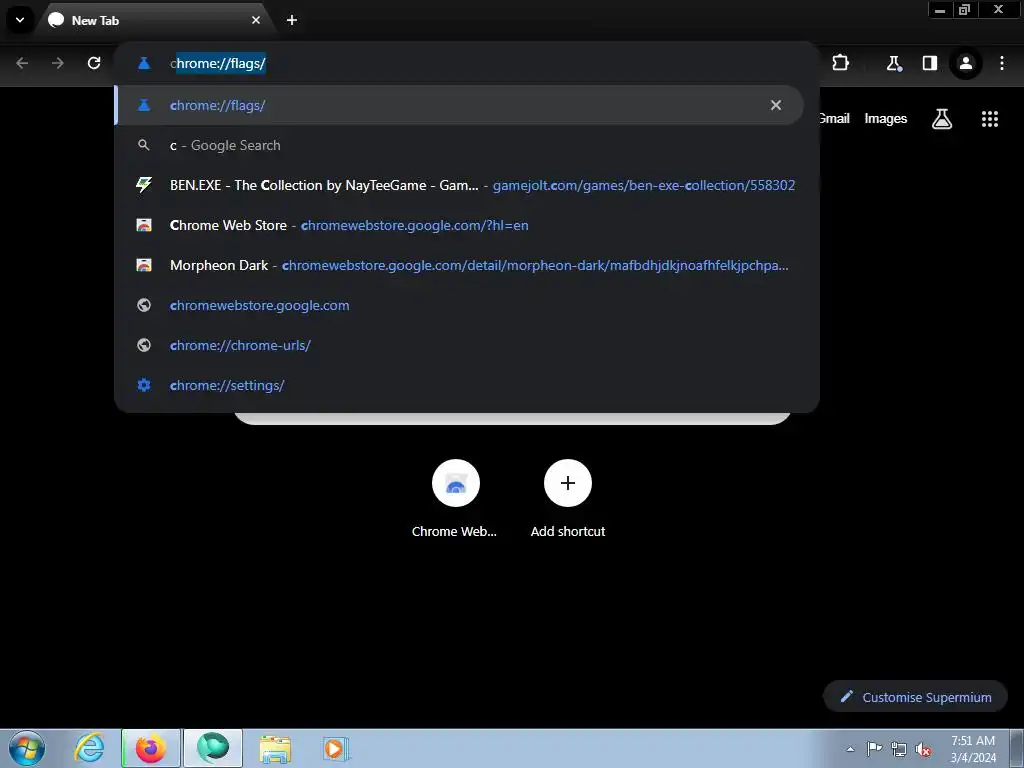Click Customise Supermium button

click(915, 697)
